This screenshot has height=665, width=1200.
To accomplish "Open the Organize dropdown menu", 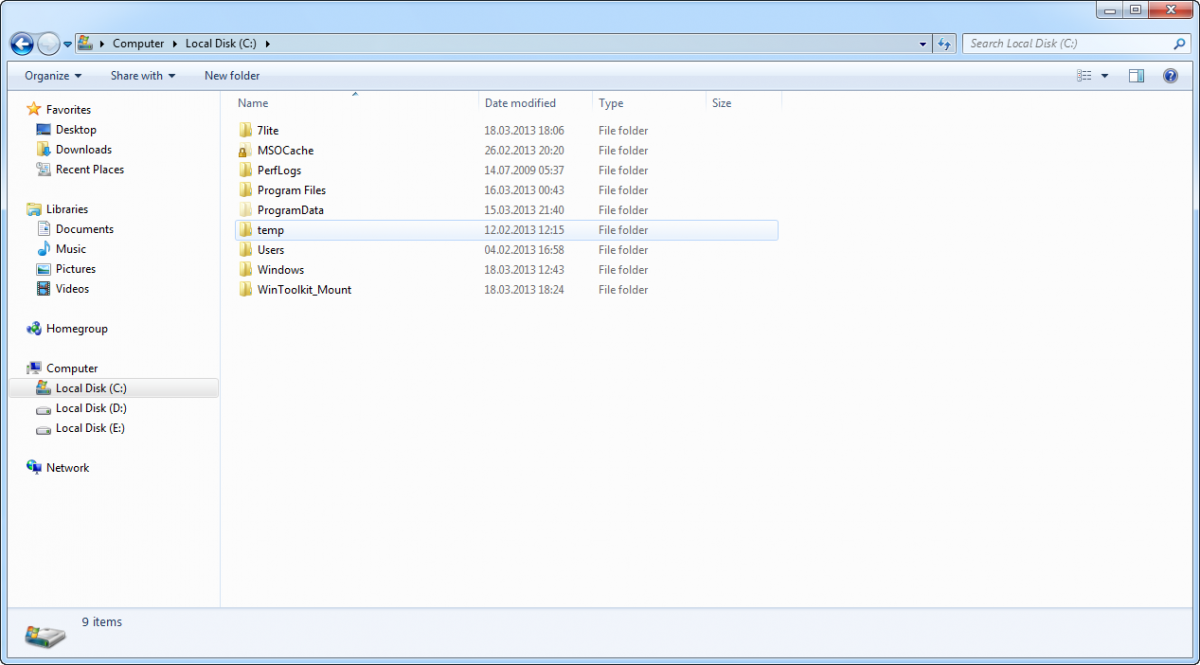I will [x=53, y=76].
